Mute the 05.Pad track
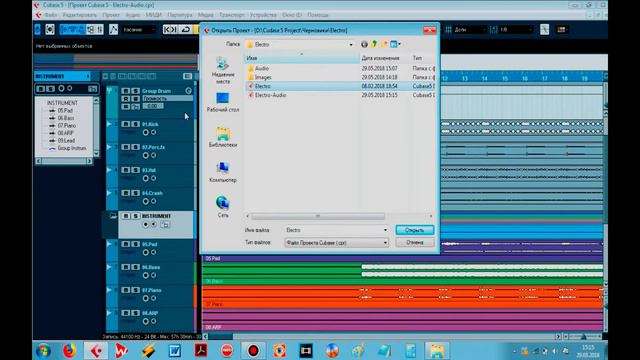 [x=126, y=244]
